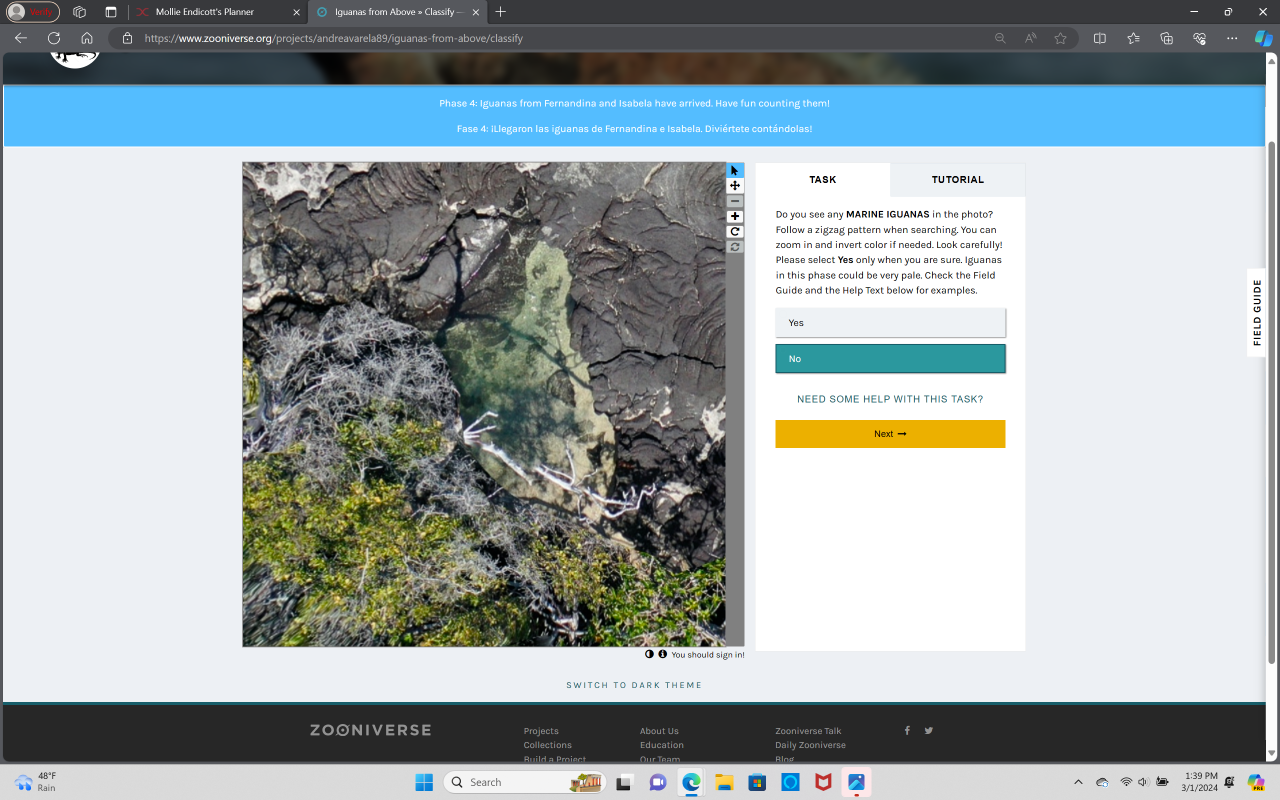
Task: Open browser Collections icon
Action: coord(1166,38)
